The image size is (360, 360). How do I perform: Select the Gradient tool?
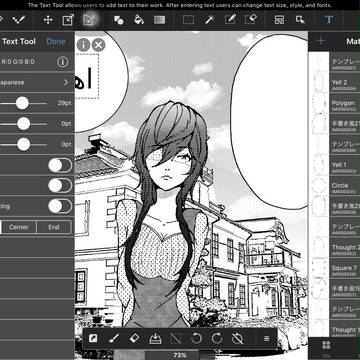click(x=159, y=20)
